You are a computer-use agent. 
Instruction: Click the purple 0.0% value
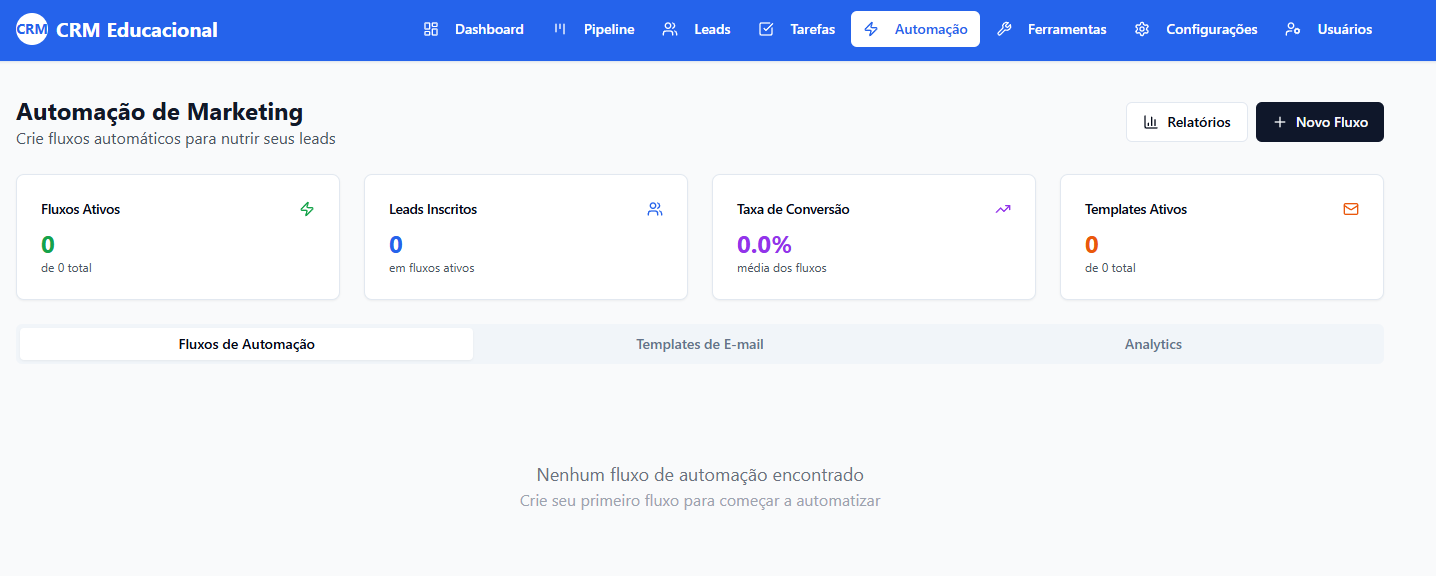[764, 245]
